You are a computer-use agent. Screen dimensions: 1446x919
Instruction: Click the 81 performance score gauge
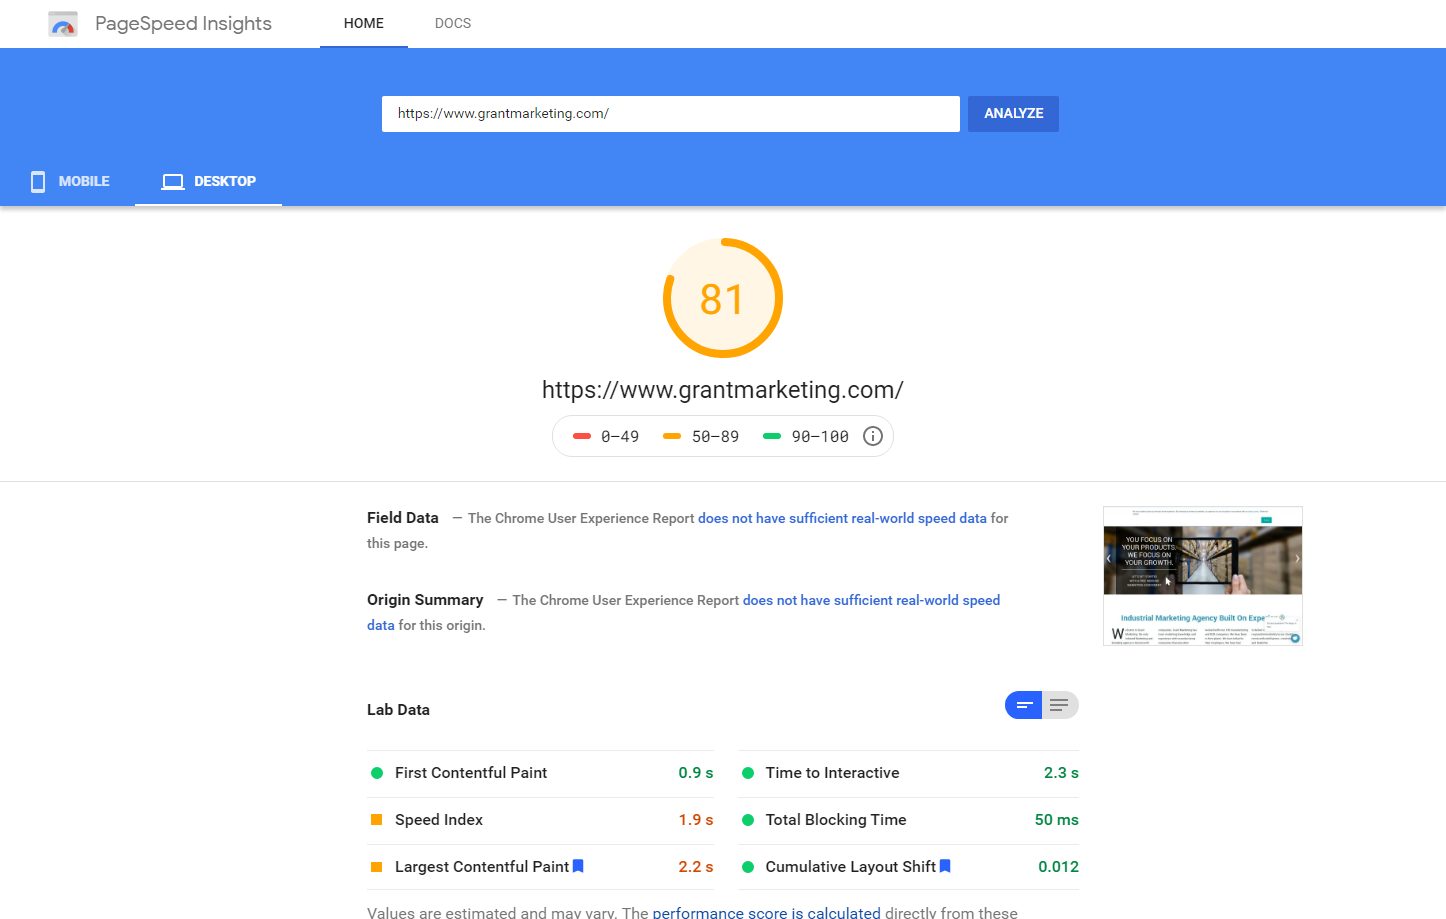(722, 298)
